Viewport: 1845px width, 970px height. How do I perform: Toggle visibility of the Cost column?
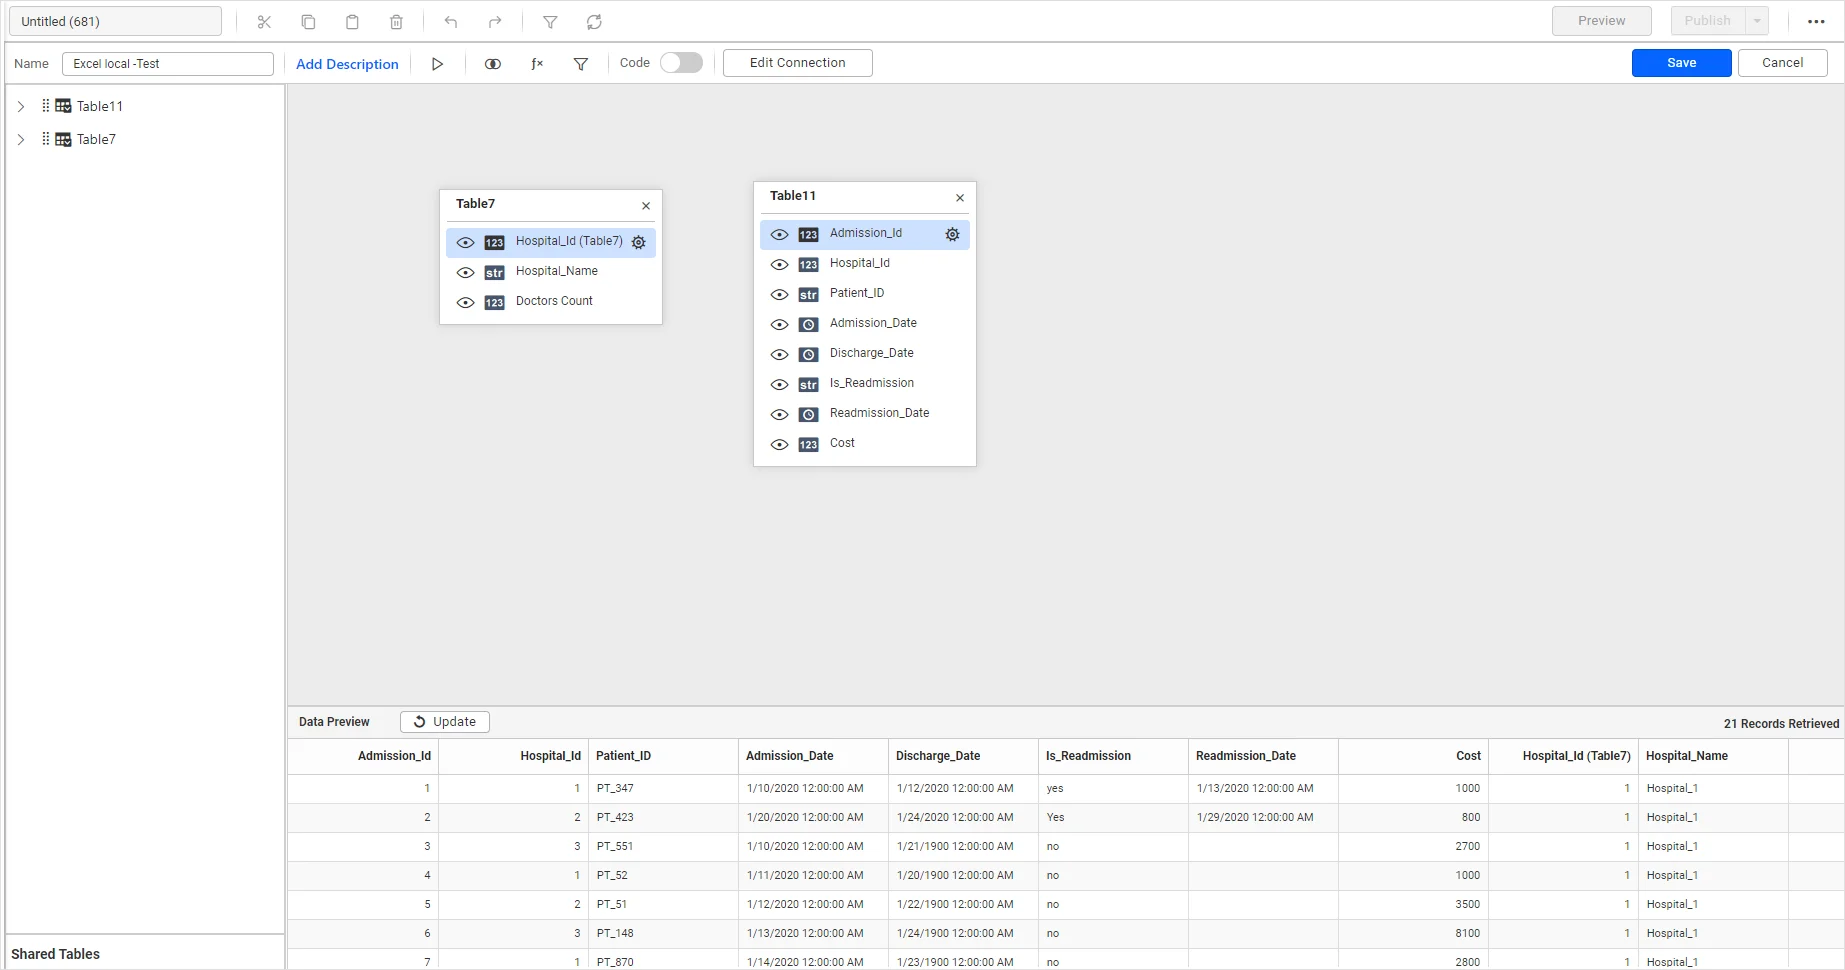(x=779, y=444)
